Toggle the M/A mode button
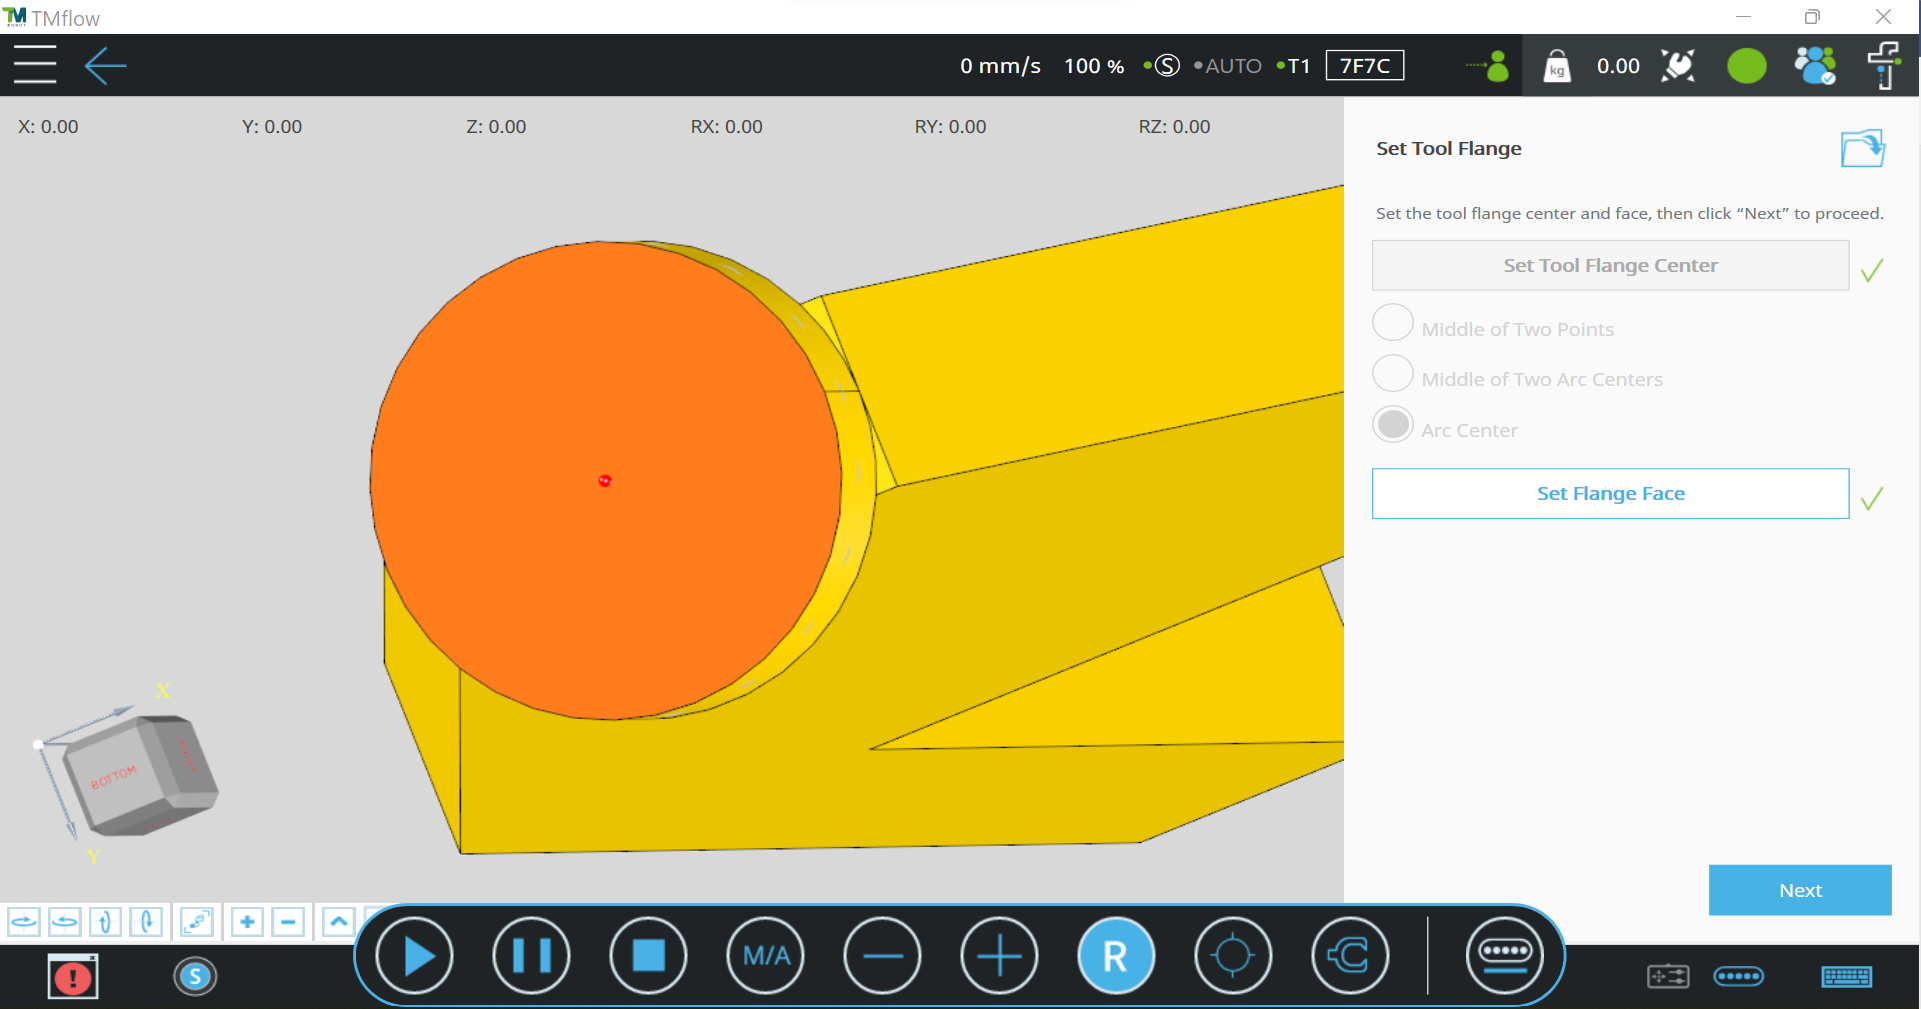 pyautogui.click(x=766, y=956)
